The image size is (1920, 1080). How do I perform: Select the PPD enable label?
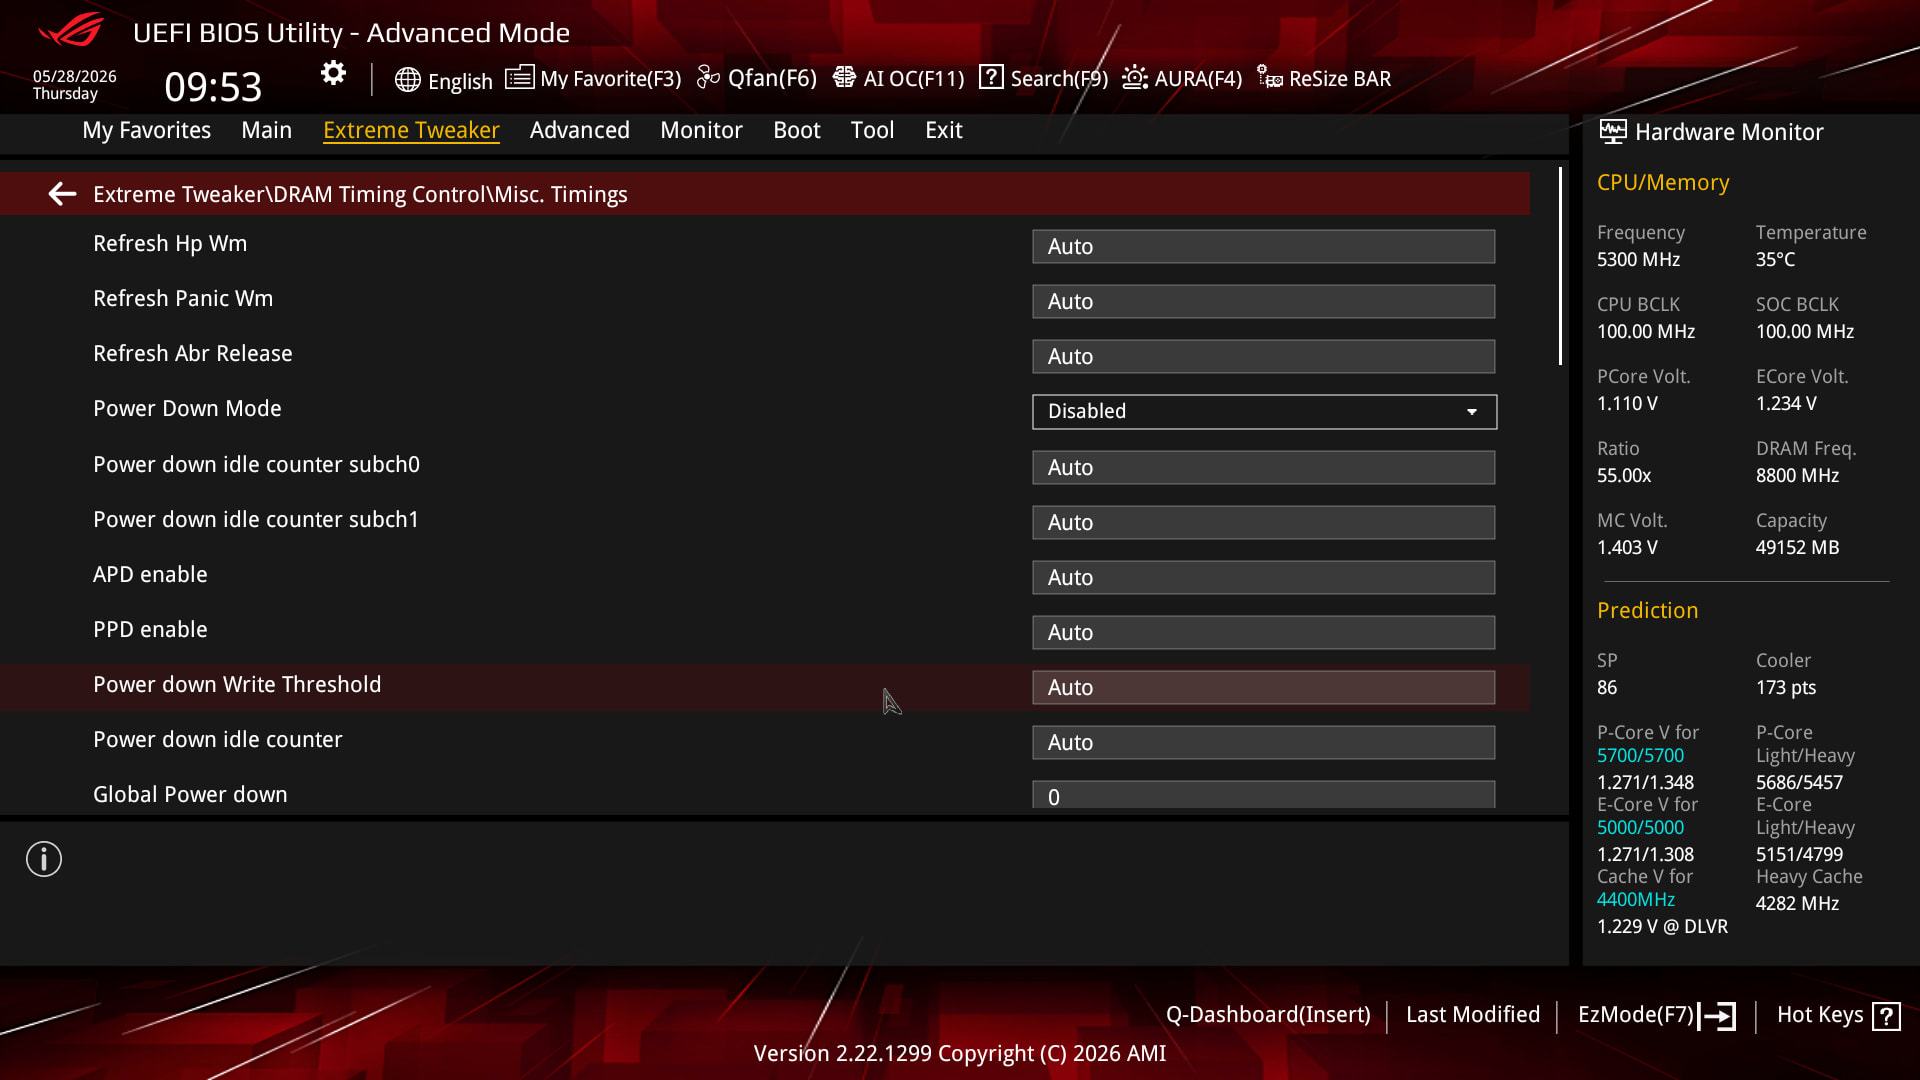click(150, 630)
